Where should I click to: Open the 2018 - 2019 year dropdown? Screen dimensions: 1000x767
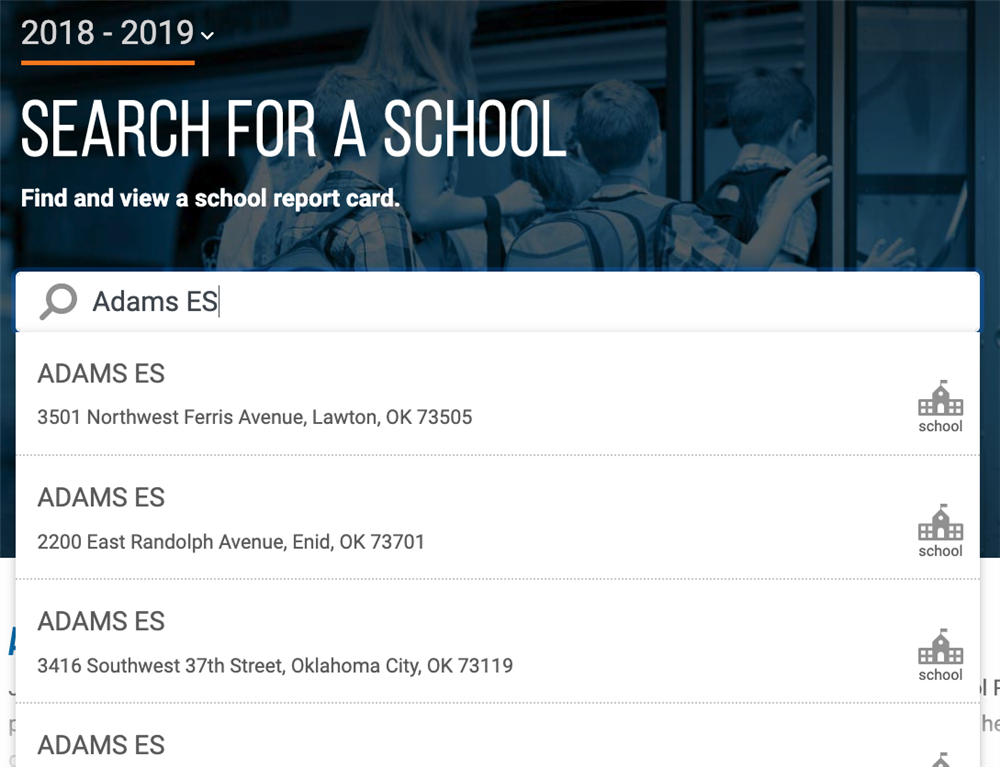point(117,33)
